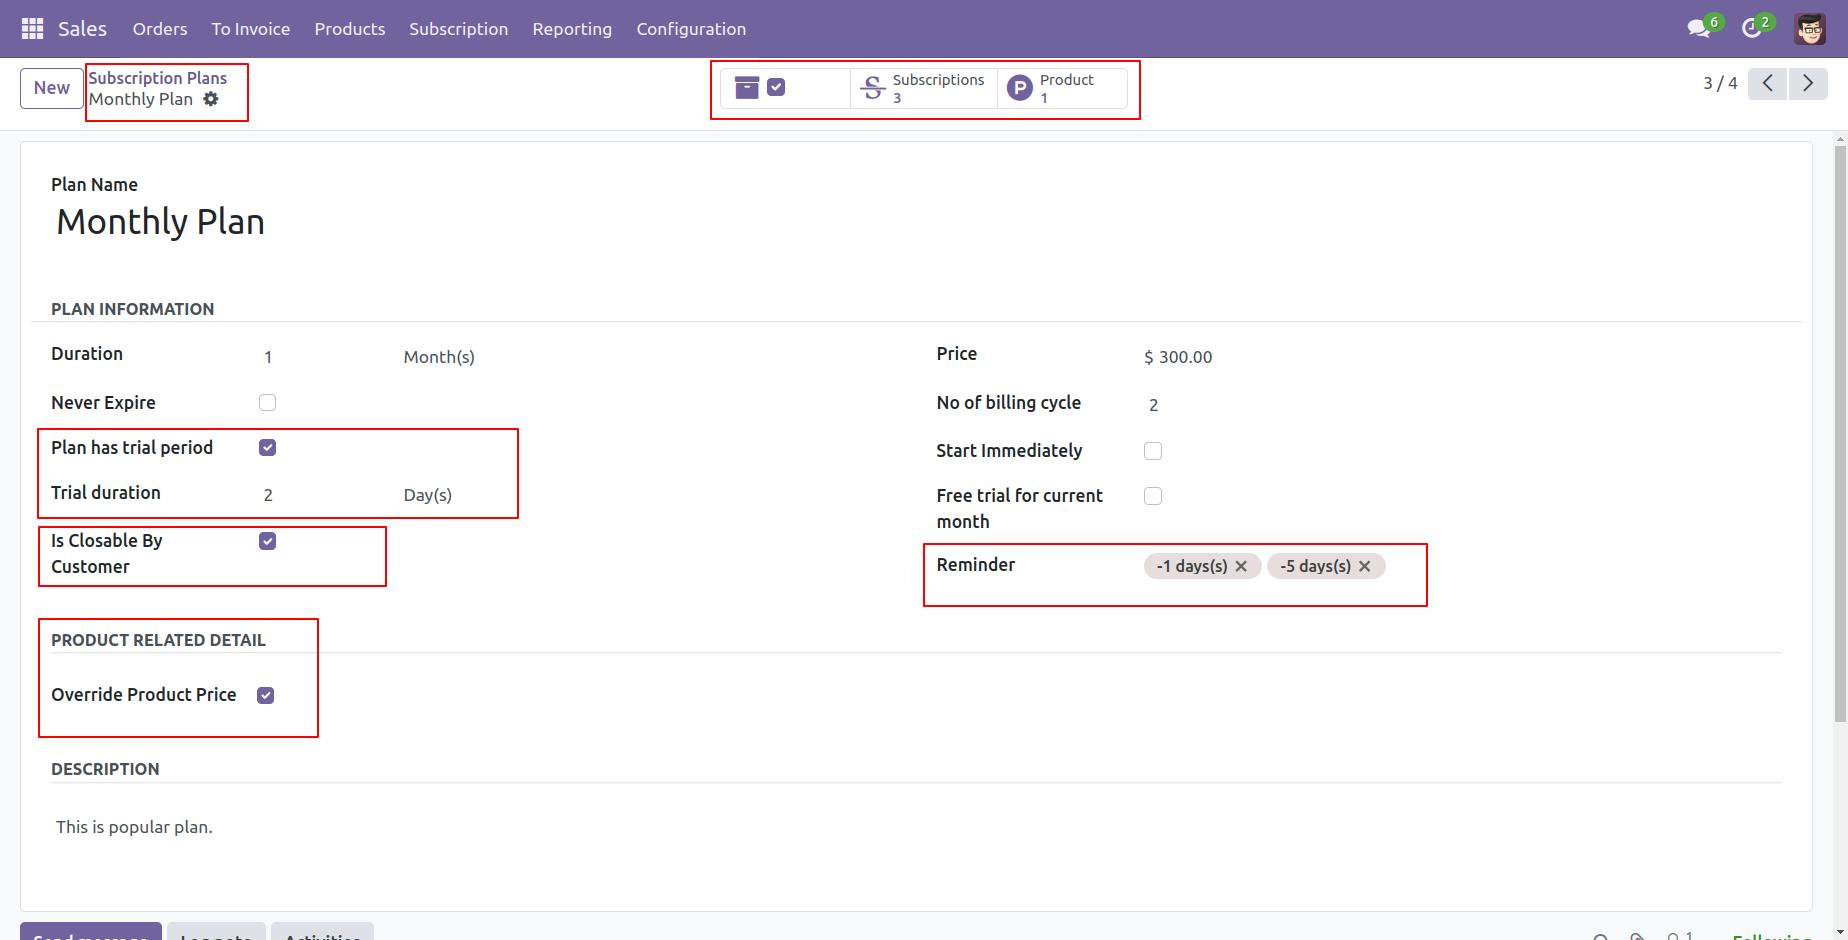Open the Subscription menu
The width and height of the screenshot is (1848, 940).
point(459,29)
